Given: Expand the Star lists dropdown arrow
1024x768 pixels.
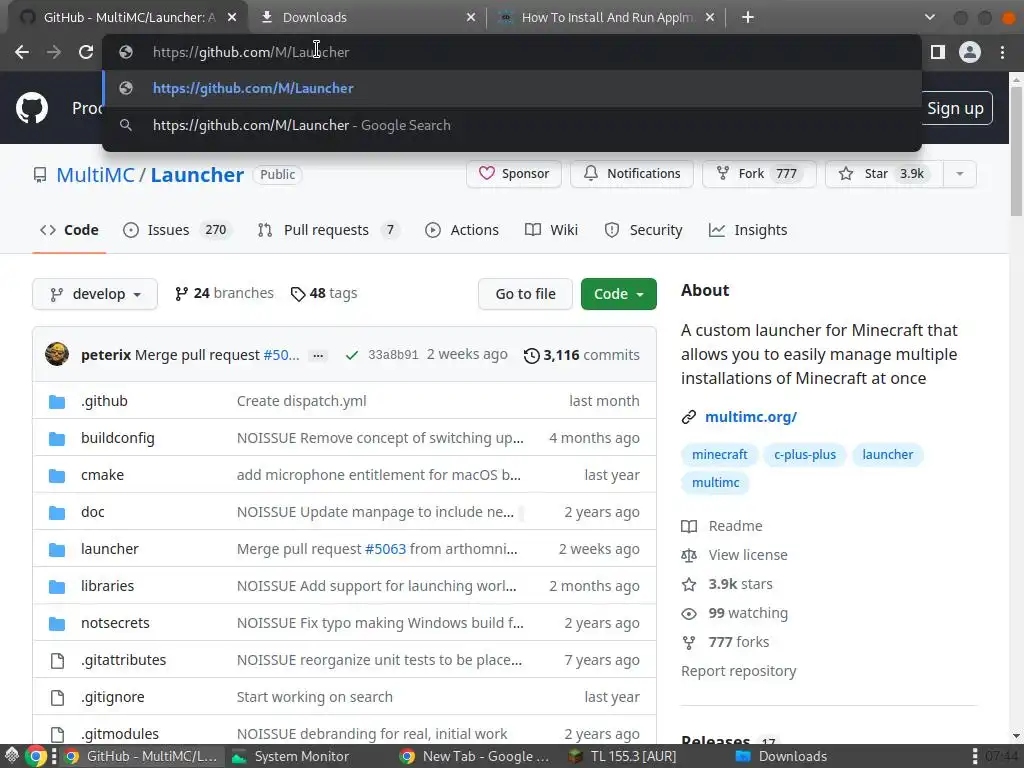Looking at the screenshot, I should click(960, 174).
